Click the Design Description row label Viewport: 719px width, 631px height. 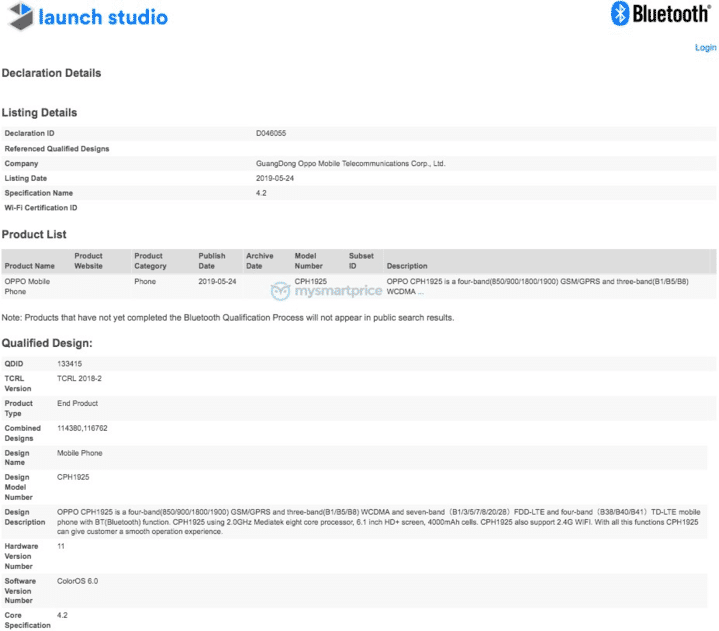click(x=25, y=517)
